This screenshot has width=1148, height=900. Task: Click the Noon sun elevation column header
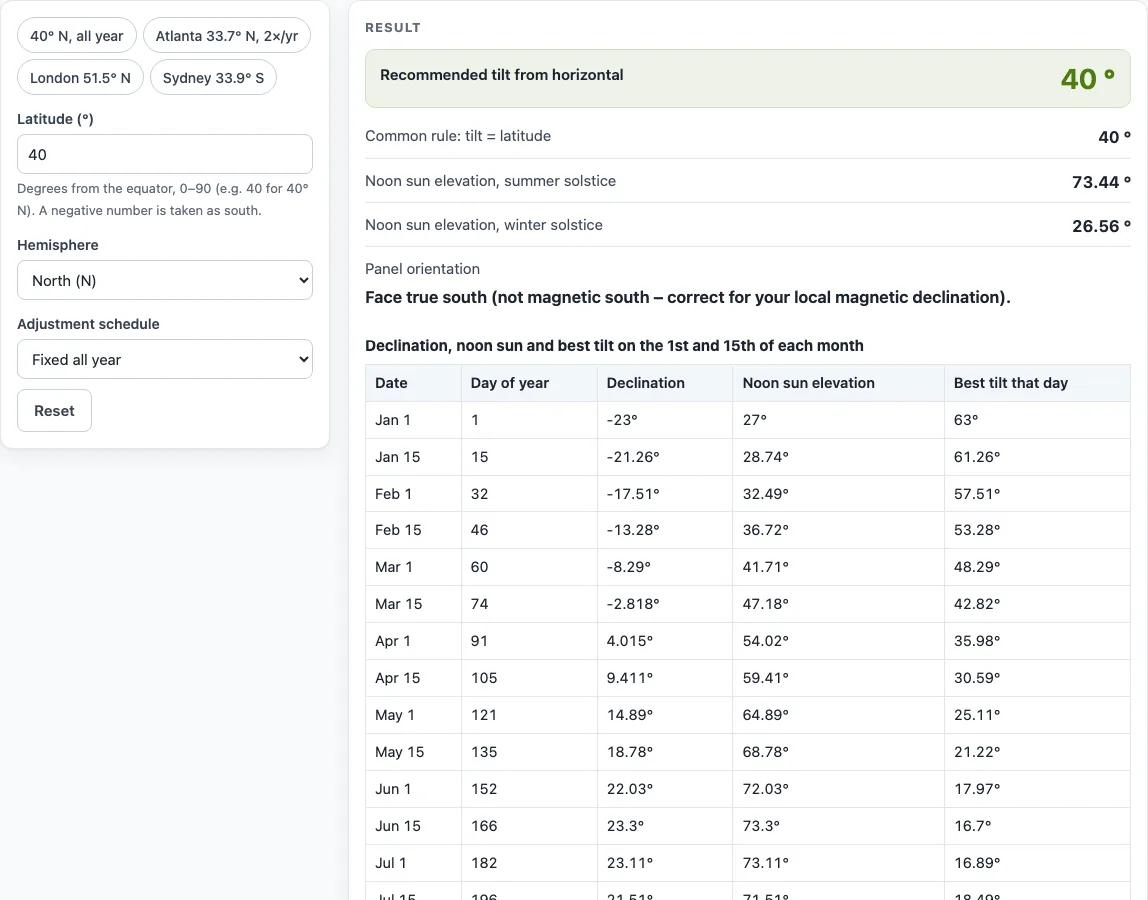(x=838, y=383)
